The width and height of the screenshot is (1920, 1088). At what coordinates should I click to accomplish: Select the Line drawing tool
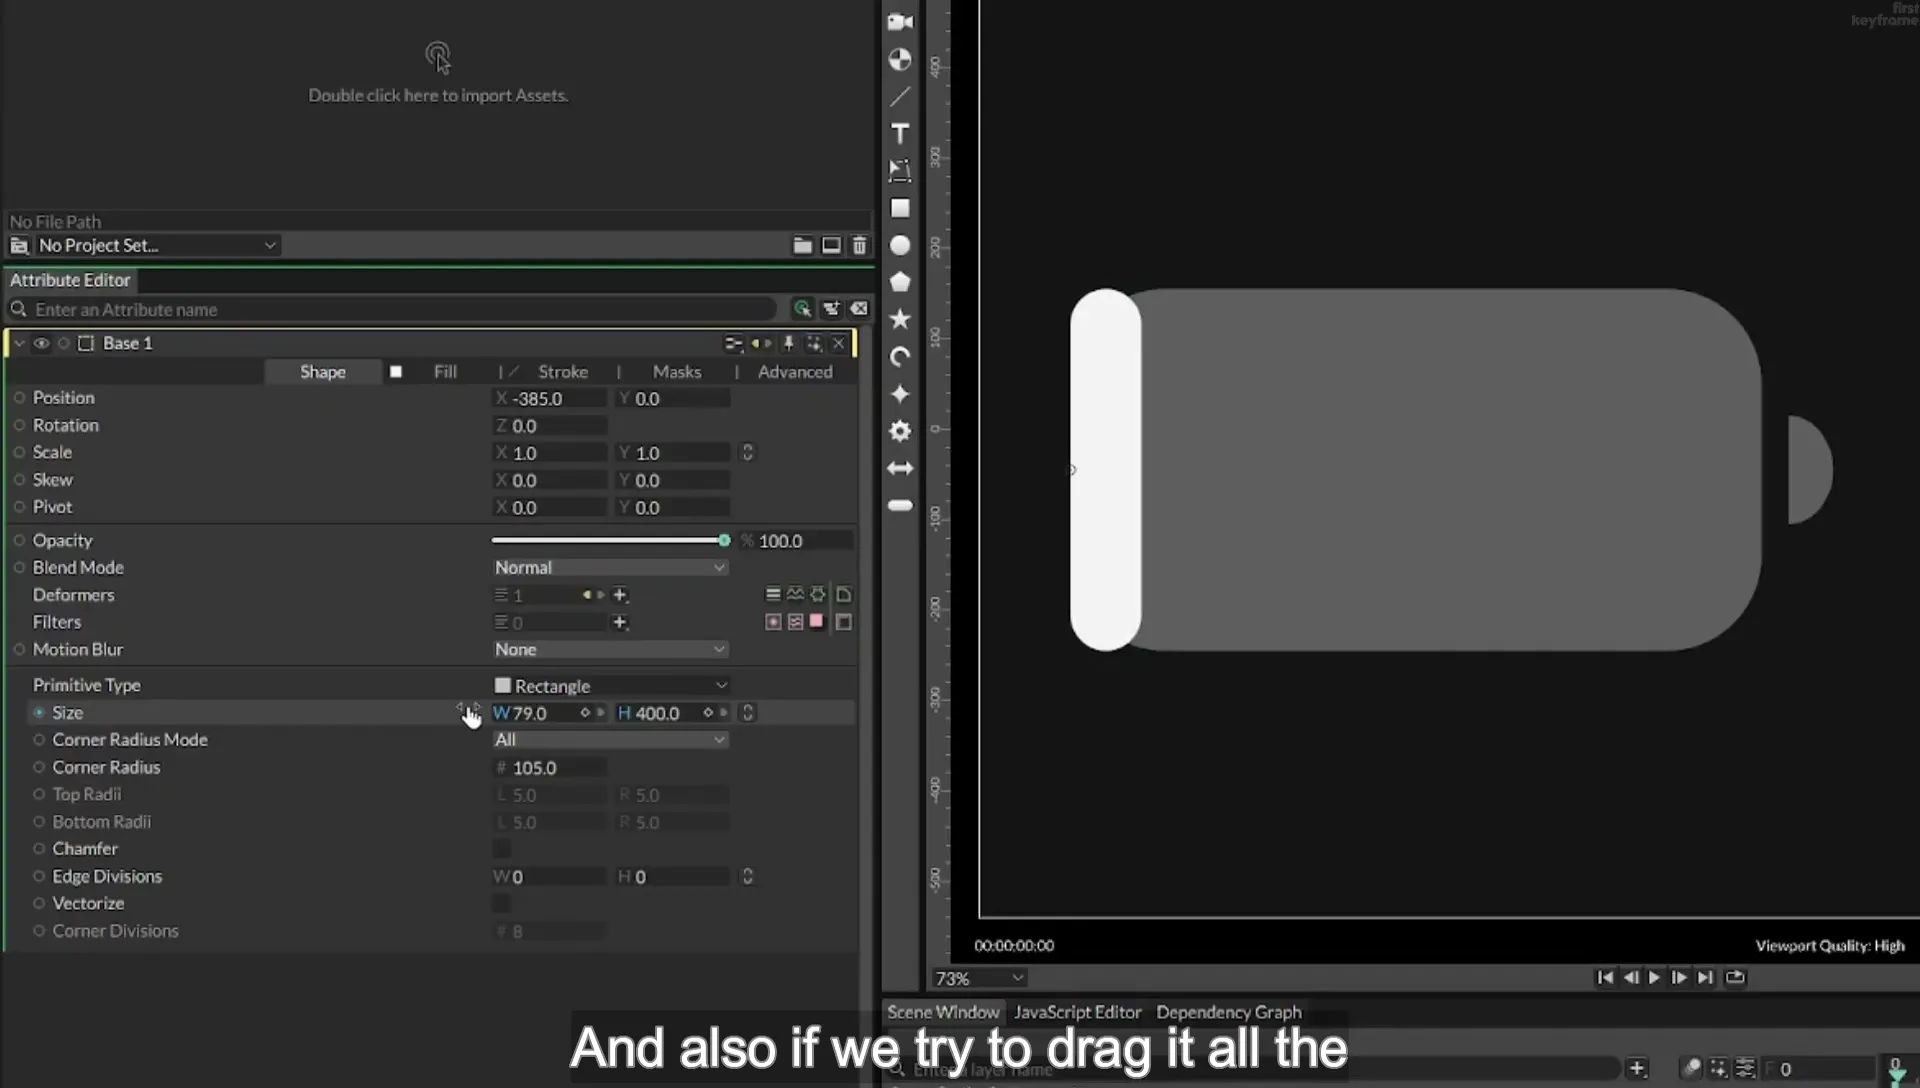(x=900, y=97)
